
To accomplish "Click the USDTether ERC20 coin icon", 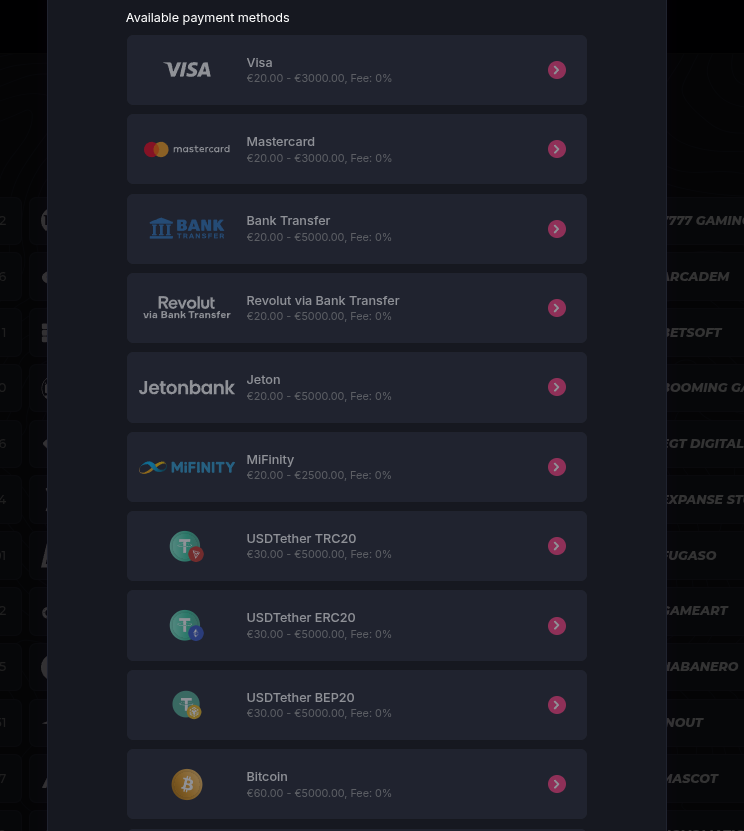I will click(187, 626).
